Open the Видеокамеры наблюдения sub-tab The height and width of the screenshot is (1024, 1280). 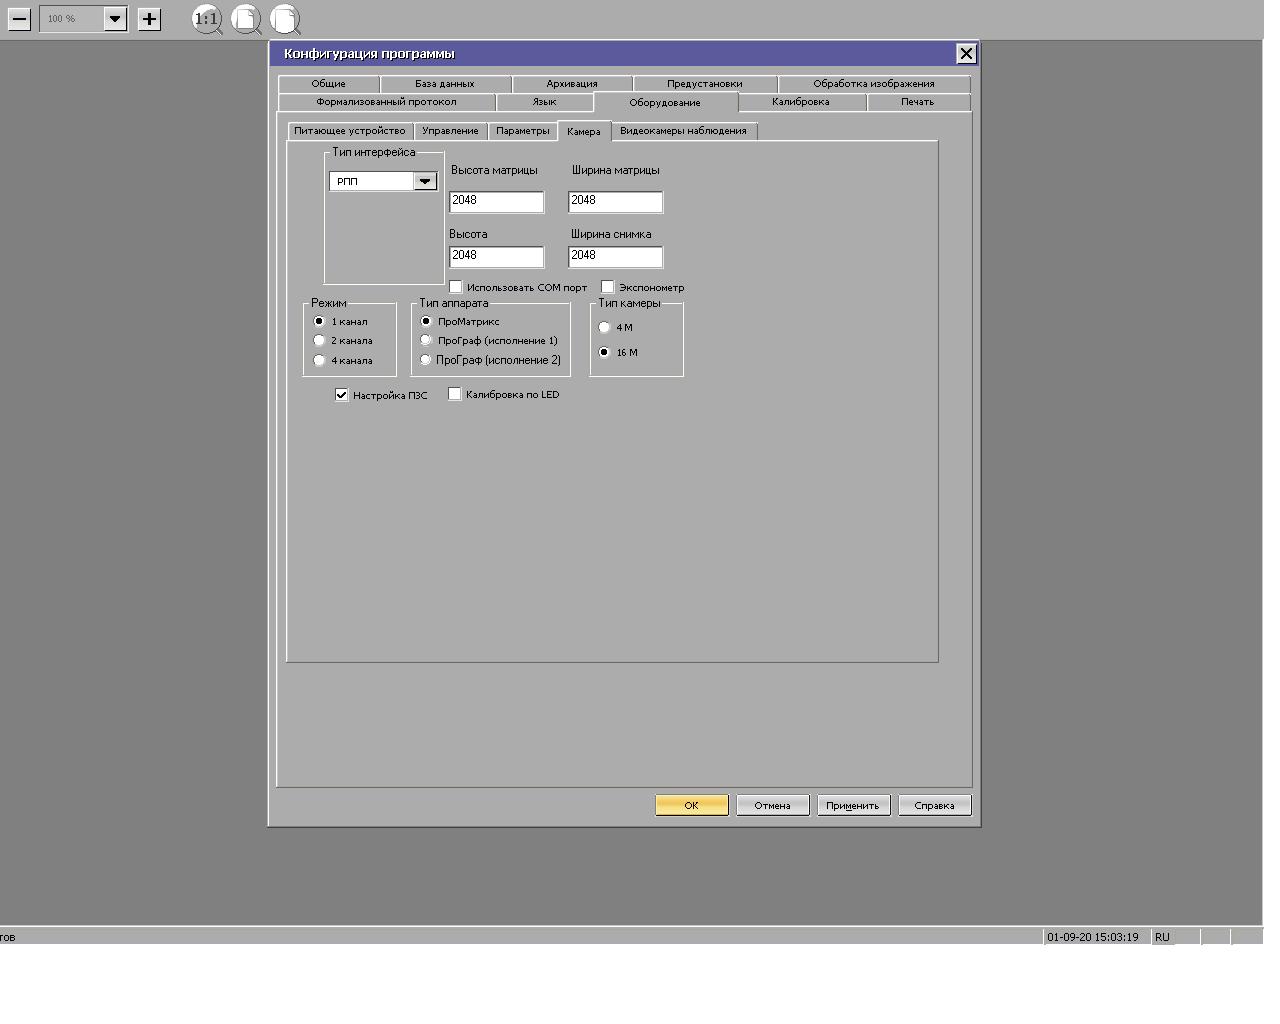pos(683,131)
